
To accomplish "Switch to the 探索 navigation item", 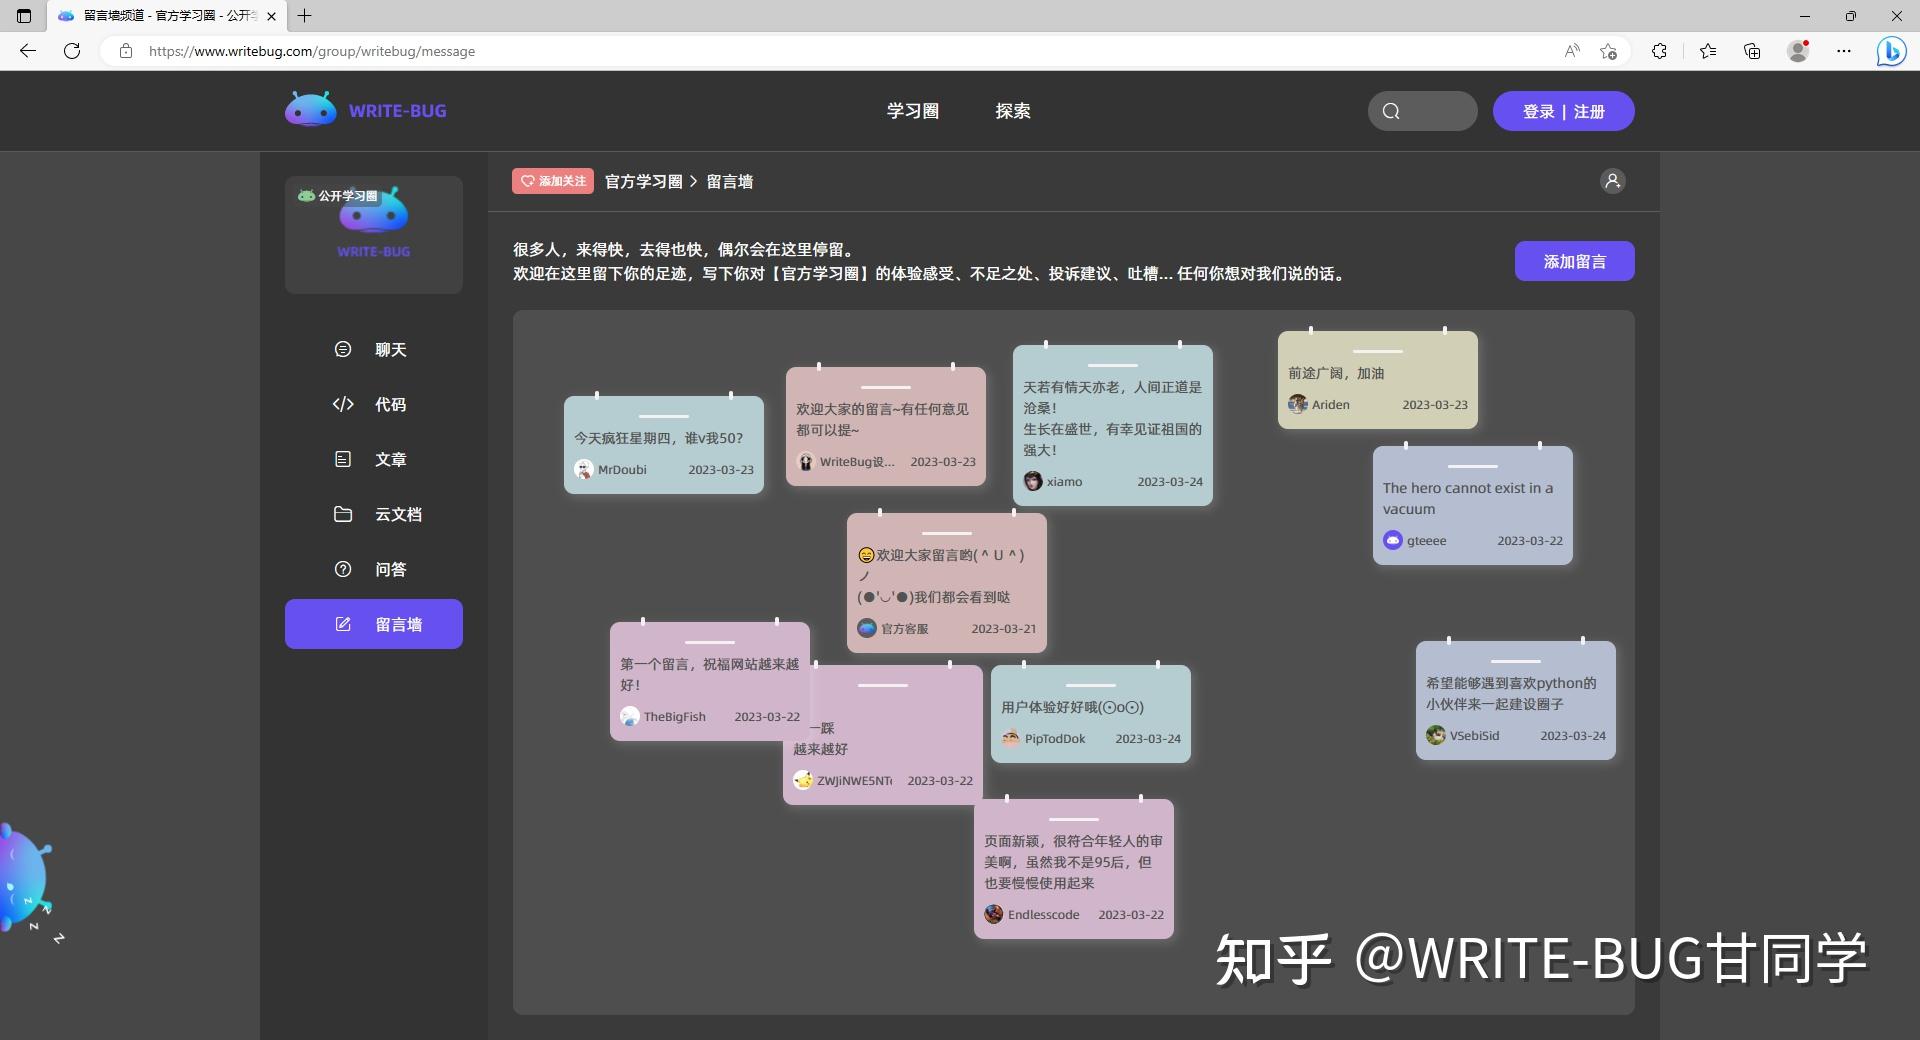I will (1015, 111).
